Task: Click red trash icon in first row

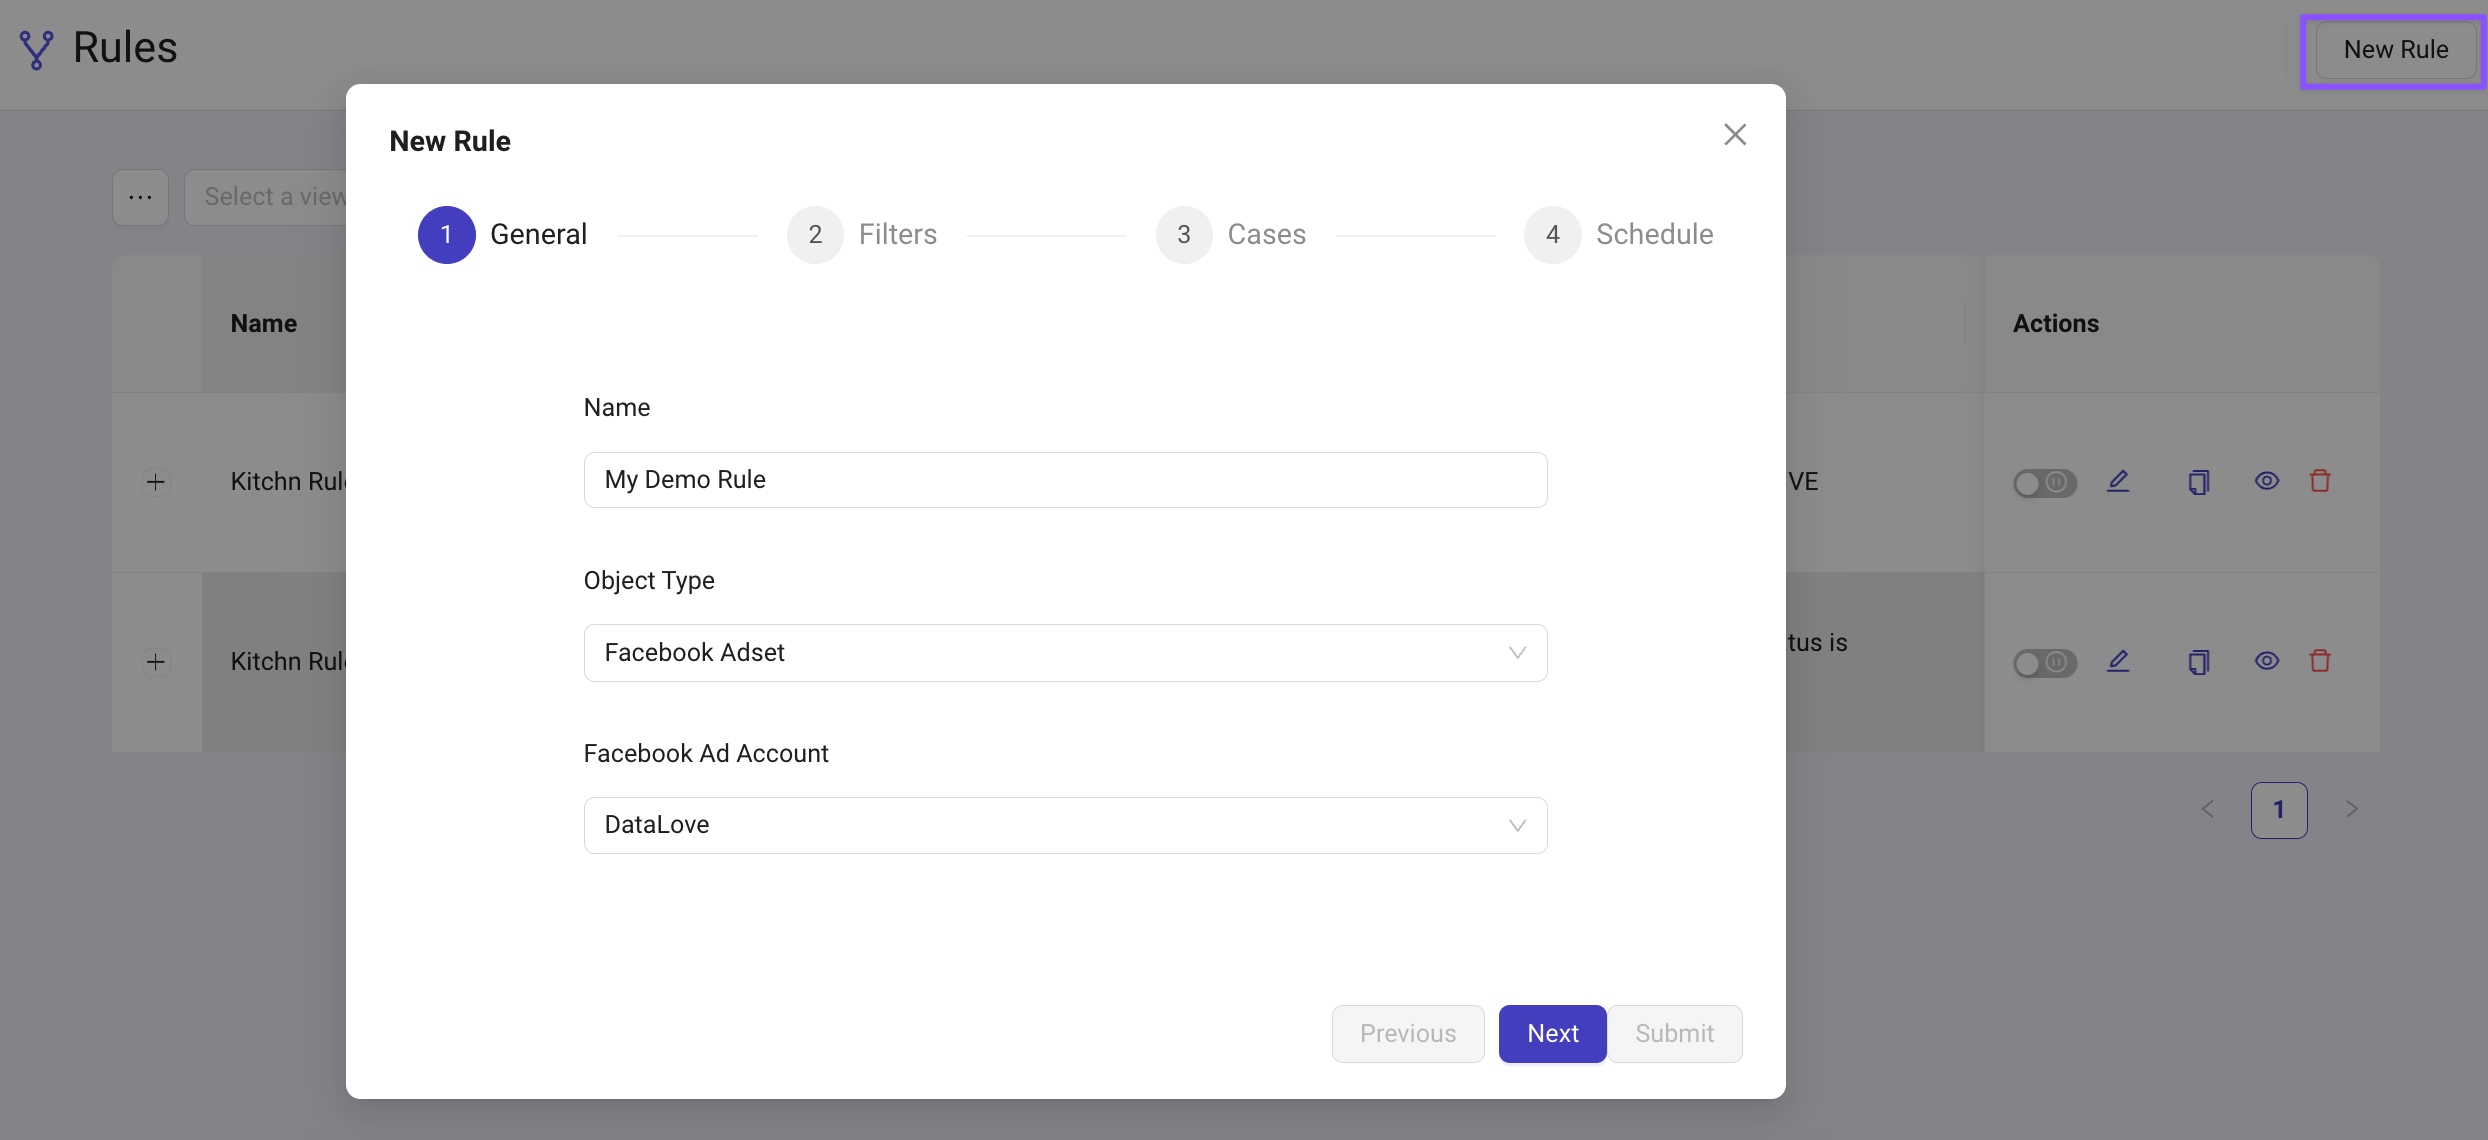Action: coord(2320,482)
